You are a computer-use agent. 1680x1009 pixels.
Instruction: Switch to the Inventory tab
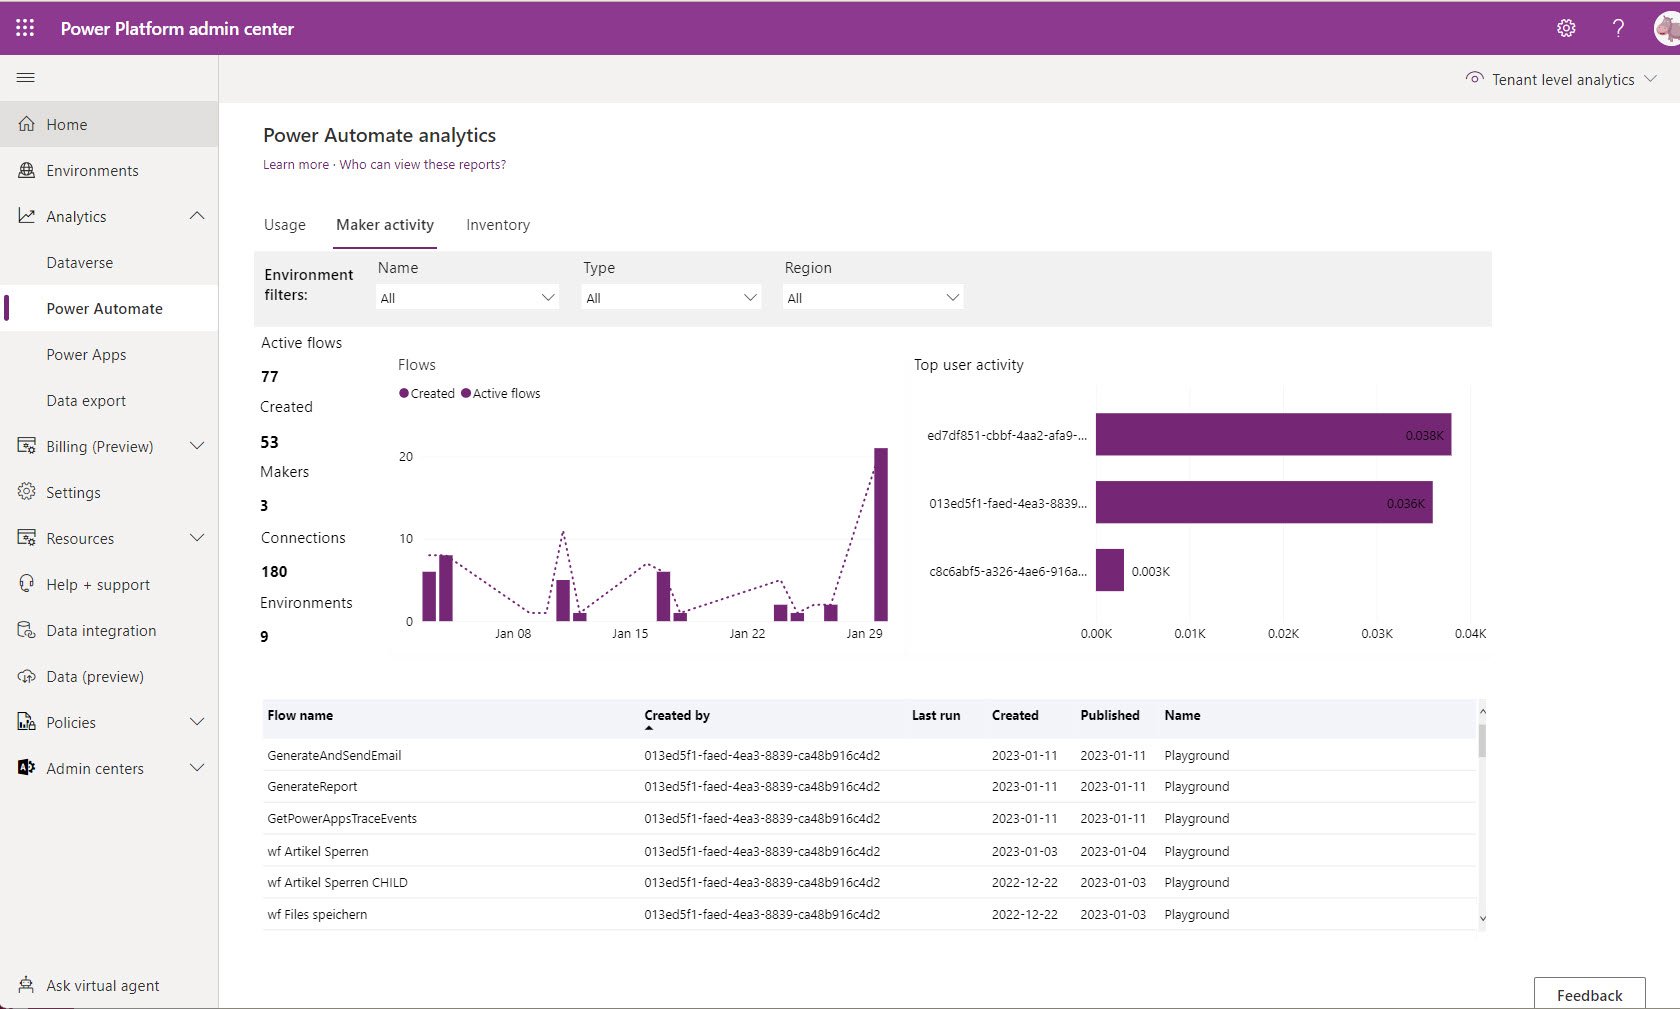[498, 225]
